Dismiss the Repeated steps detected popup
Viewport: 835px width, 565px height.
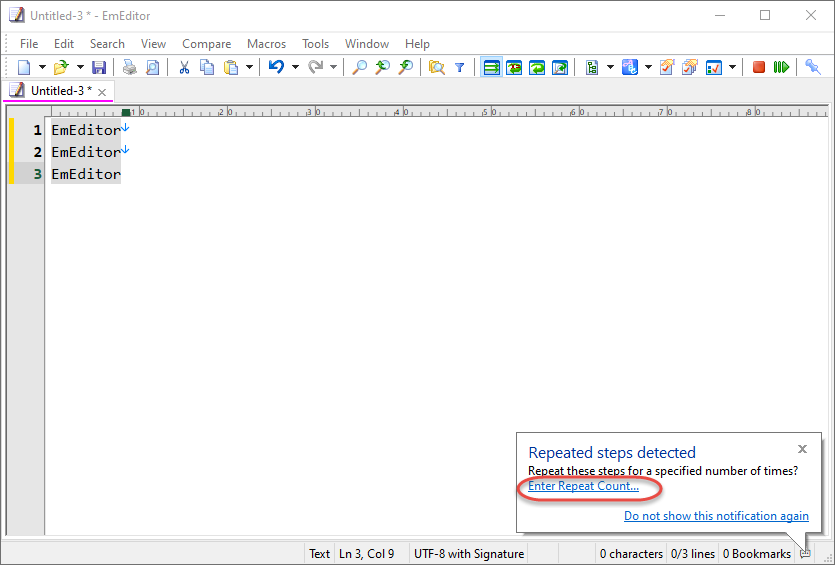coord(803,449)
